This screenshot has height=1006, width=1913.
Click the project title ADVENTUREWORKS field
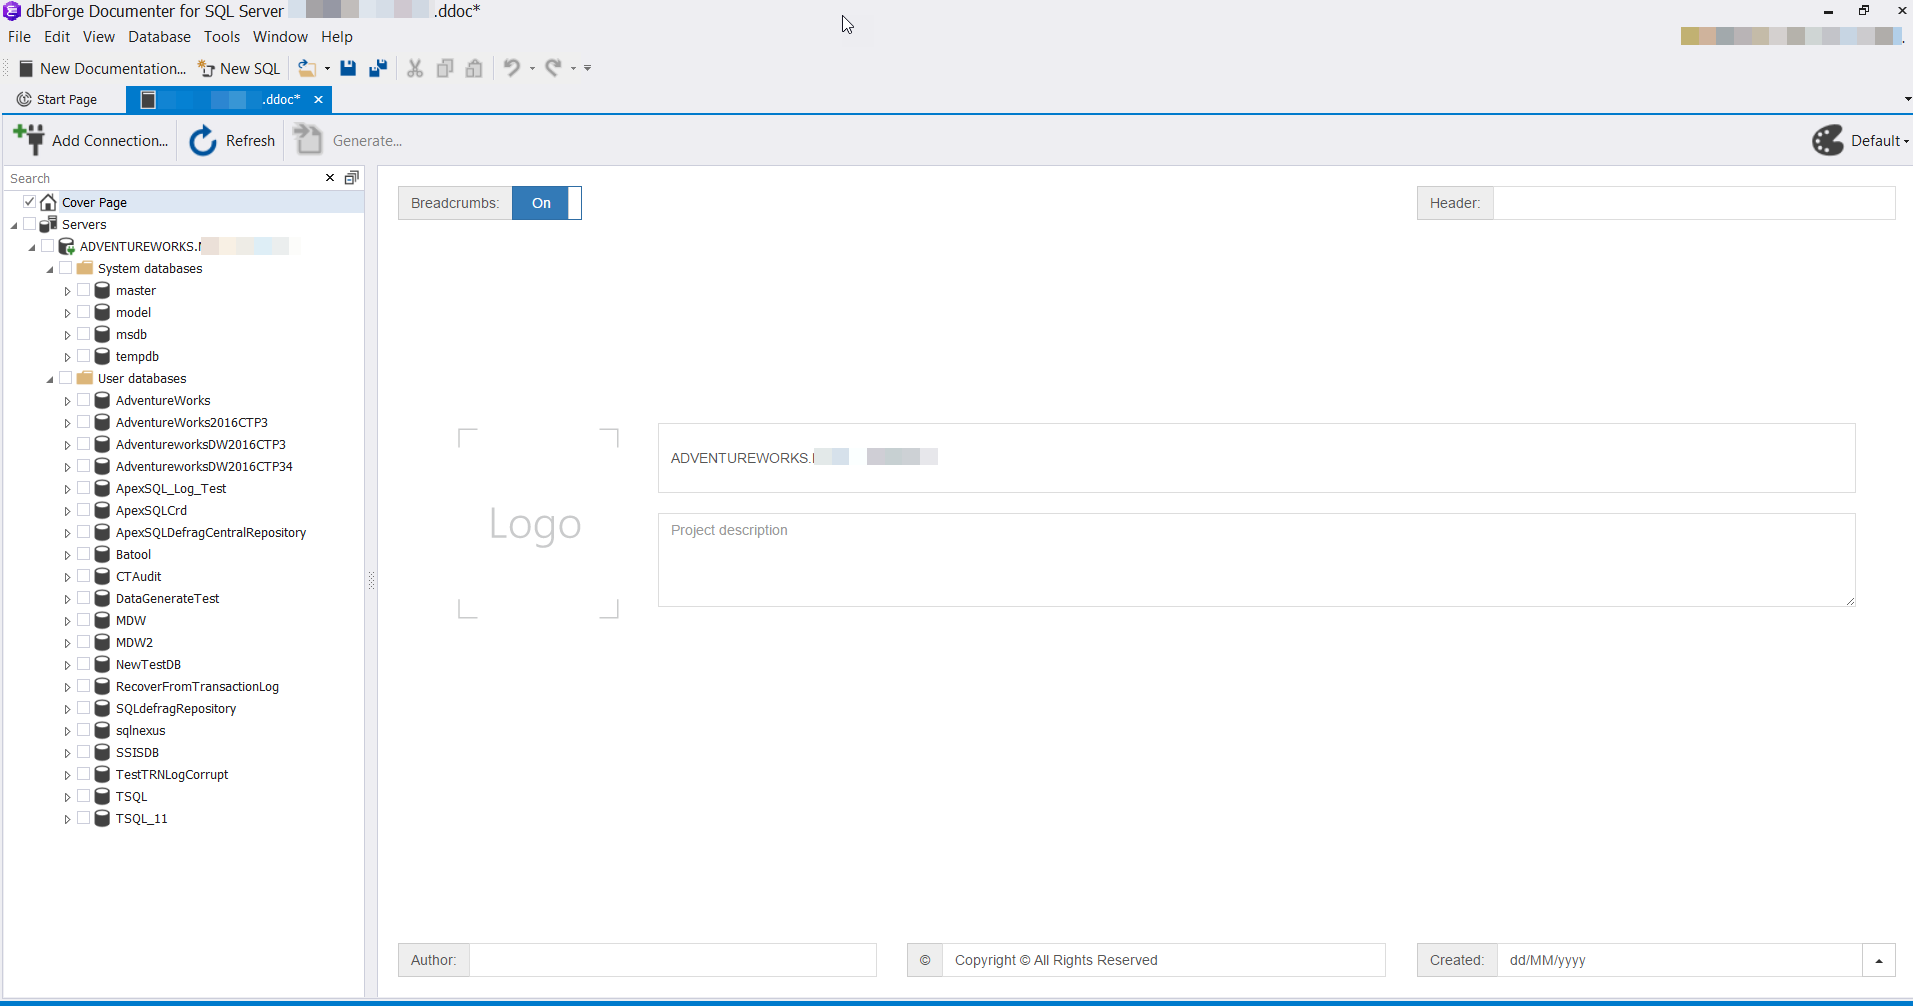(x=1256, y=458)
